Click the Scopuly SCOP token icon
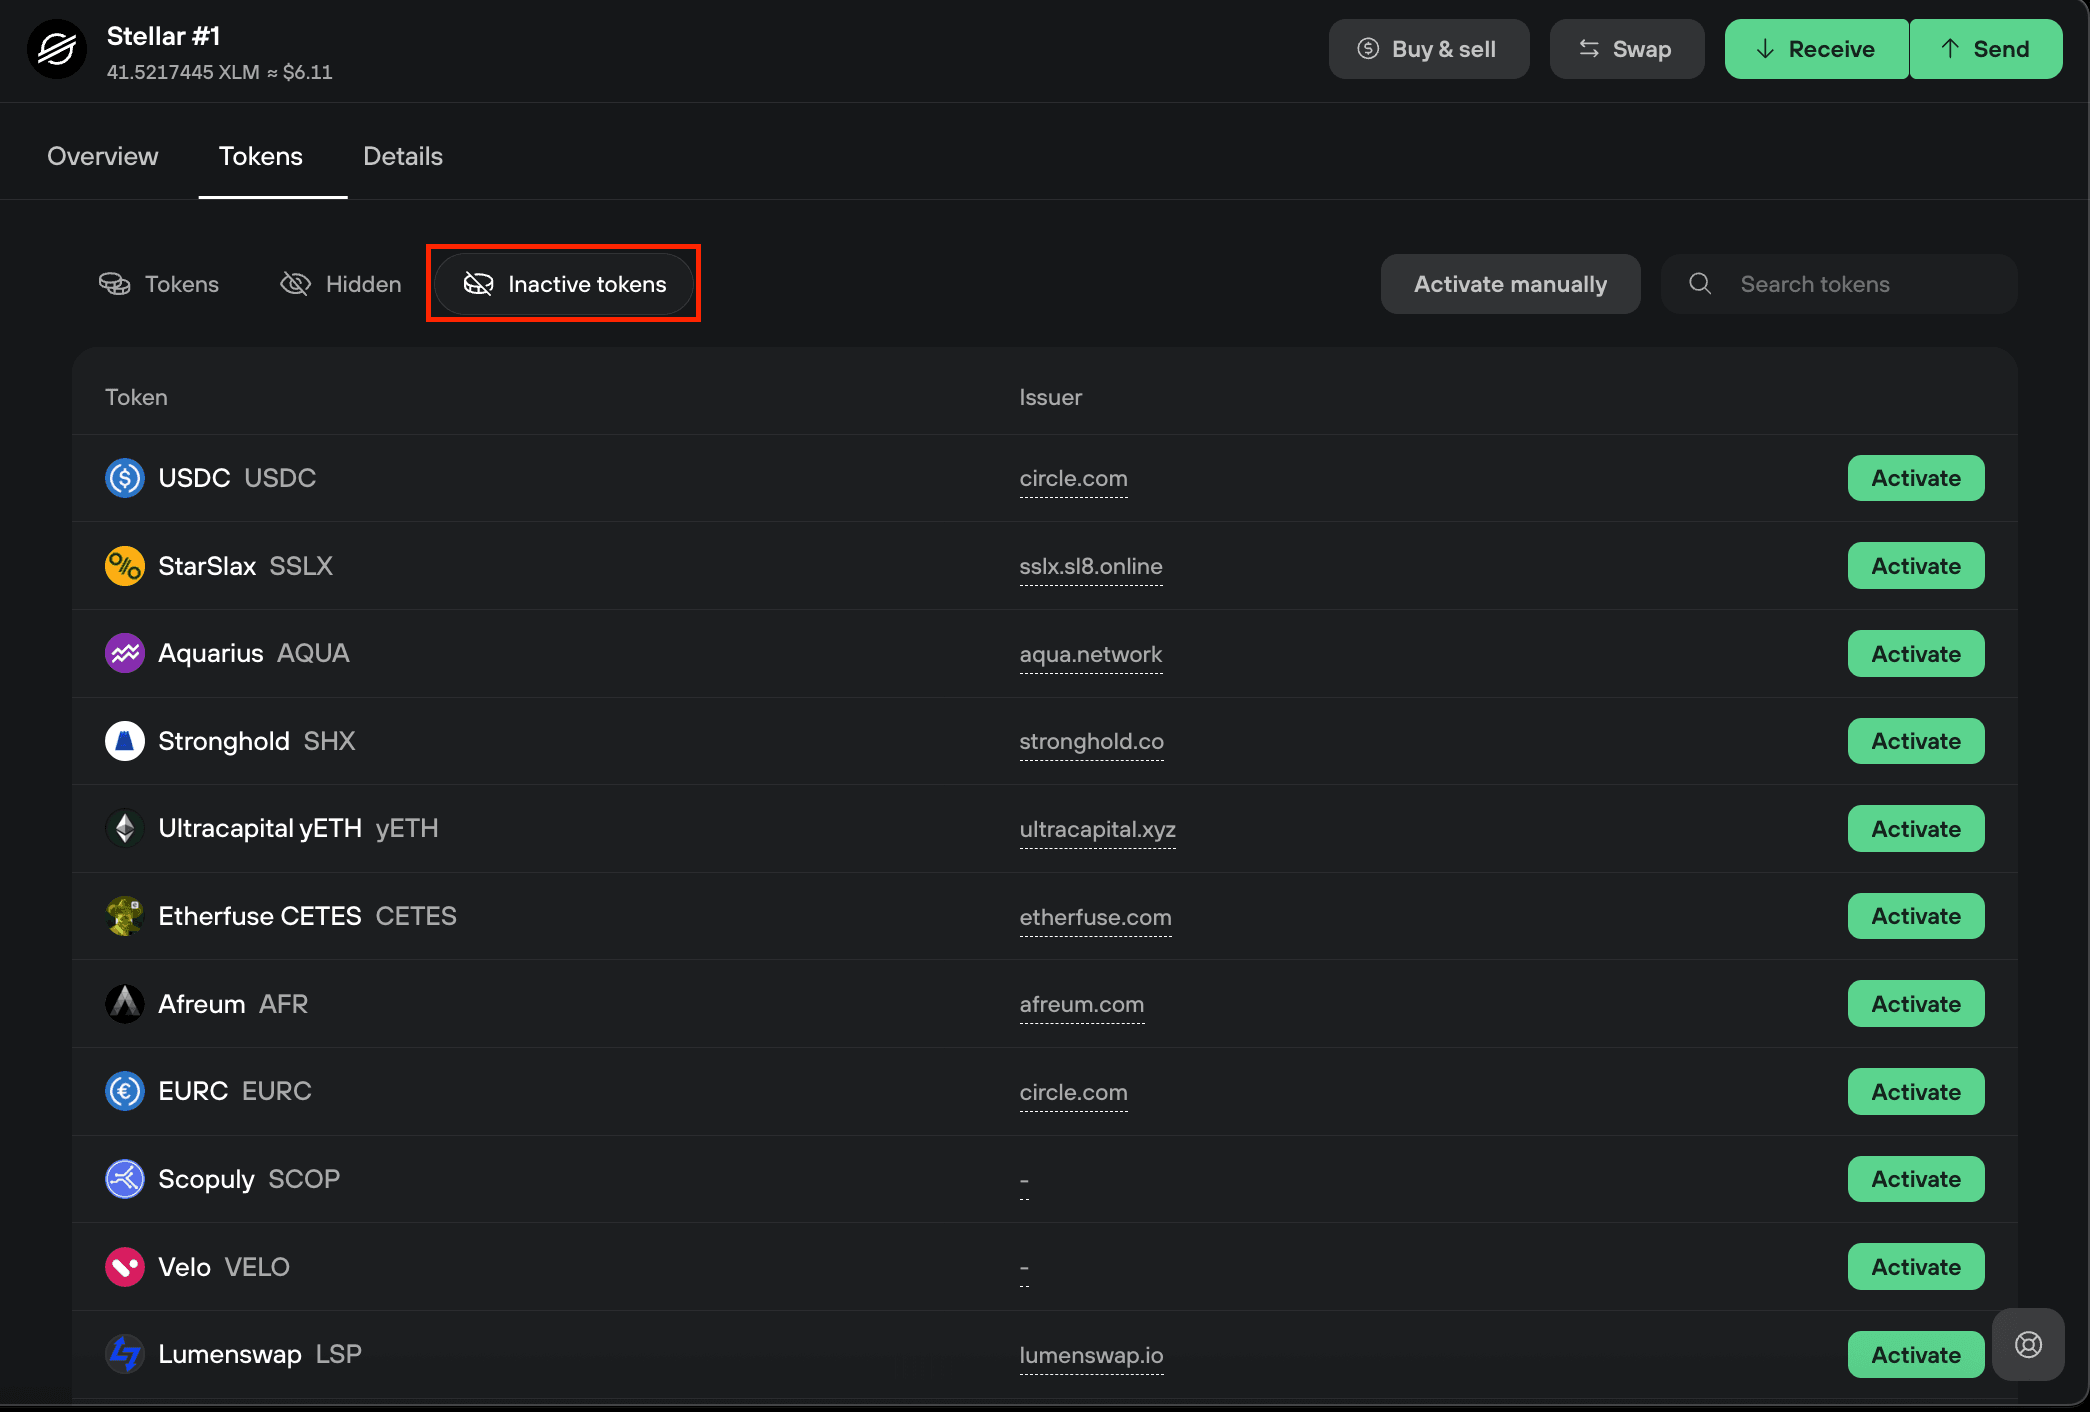This screenshot has width=2090, height=1412. coord(125,1179)
